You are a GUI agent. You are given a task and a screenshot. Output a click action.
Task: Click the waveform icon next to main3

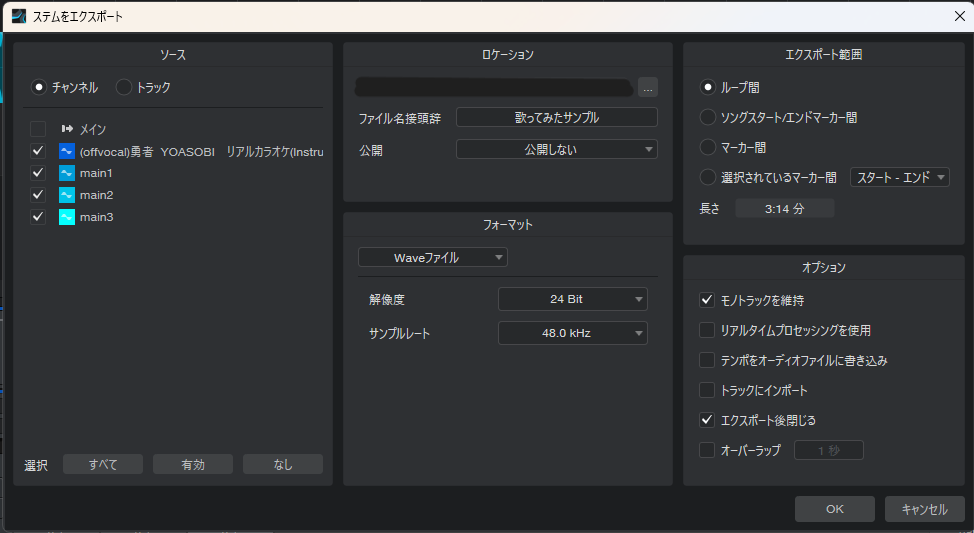66,217
